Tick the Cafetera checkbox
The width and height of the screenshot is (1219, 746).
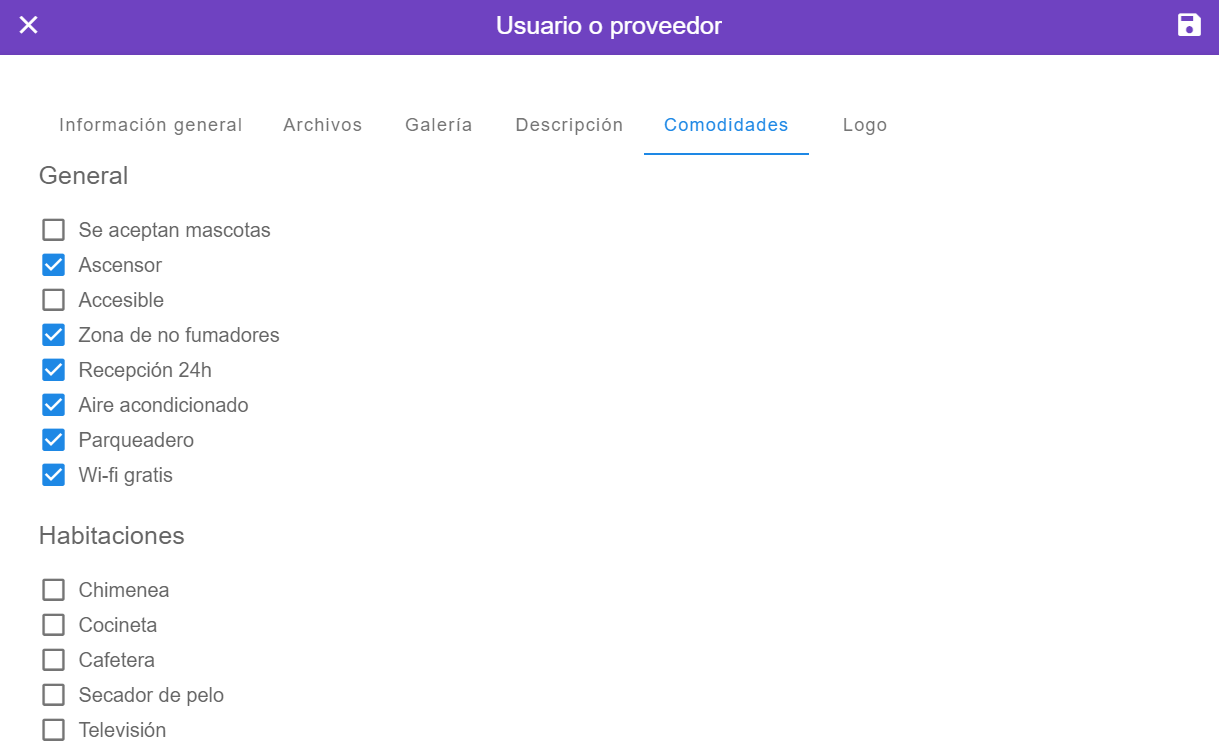(x=54, y=660)
